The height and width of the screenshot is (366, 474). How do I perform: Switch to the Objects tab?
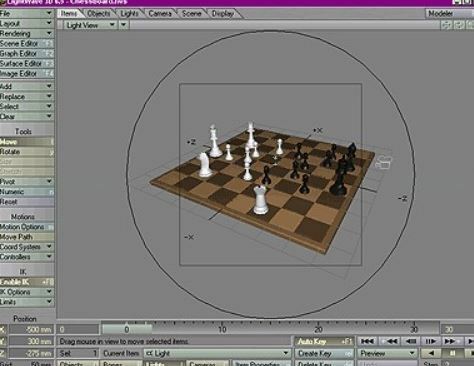(x=99, y=14)
